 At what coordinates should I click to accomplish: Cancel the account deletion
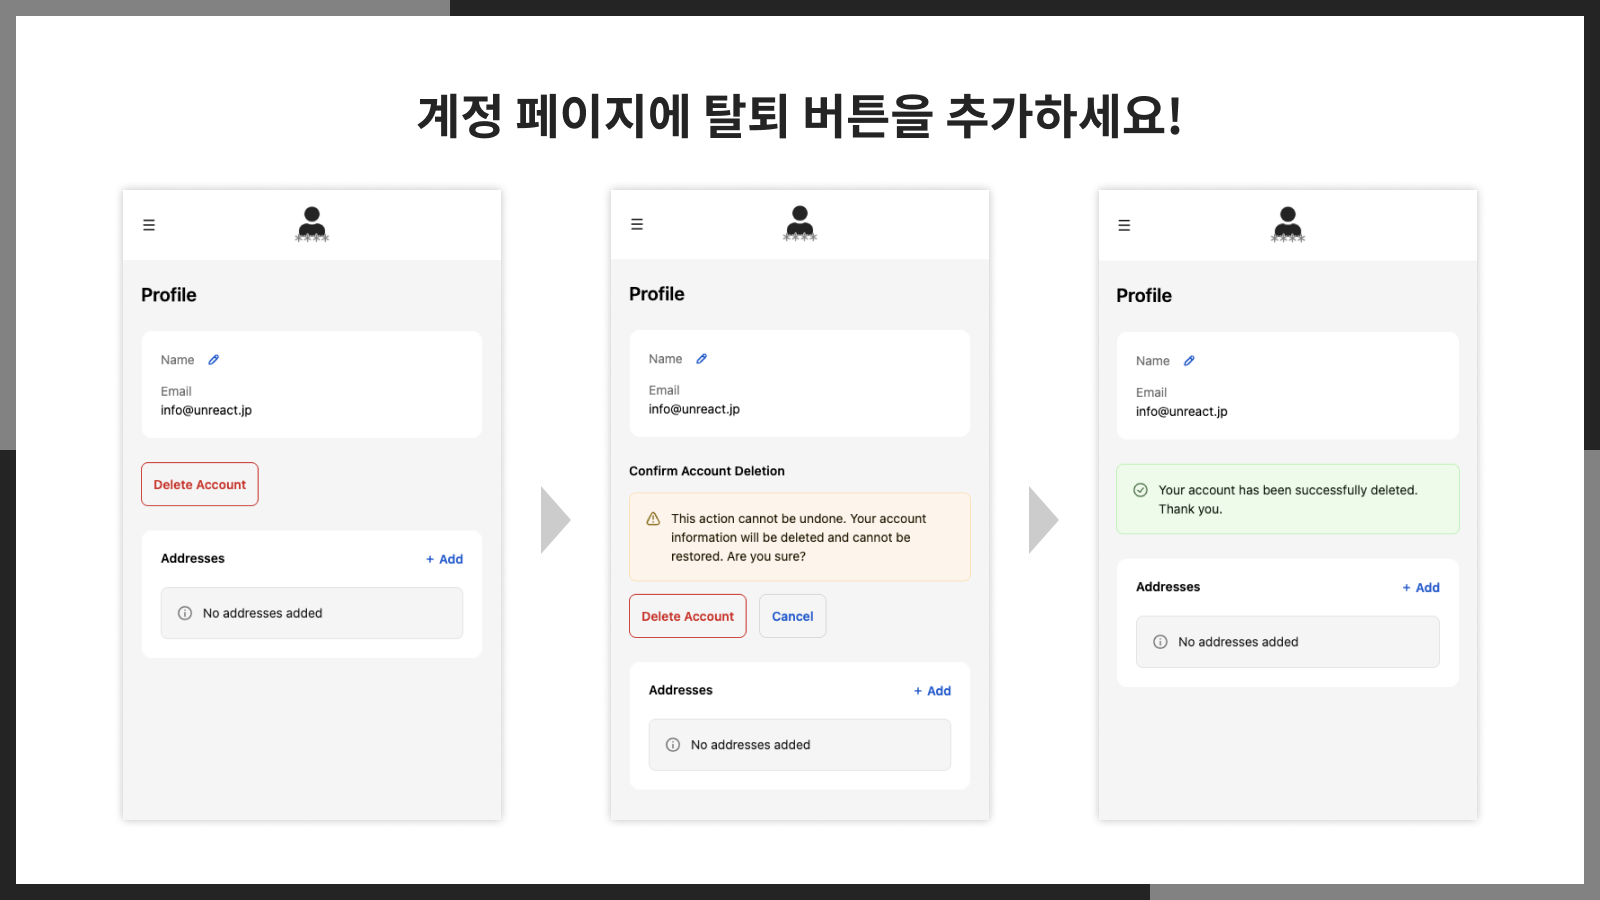tap(793, 616)
